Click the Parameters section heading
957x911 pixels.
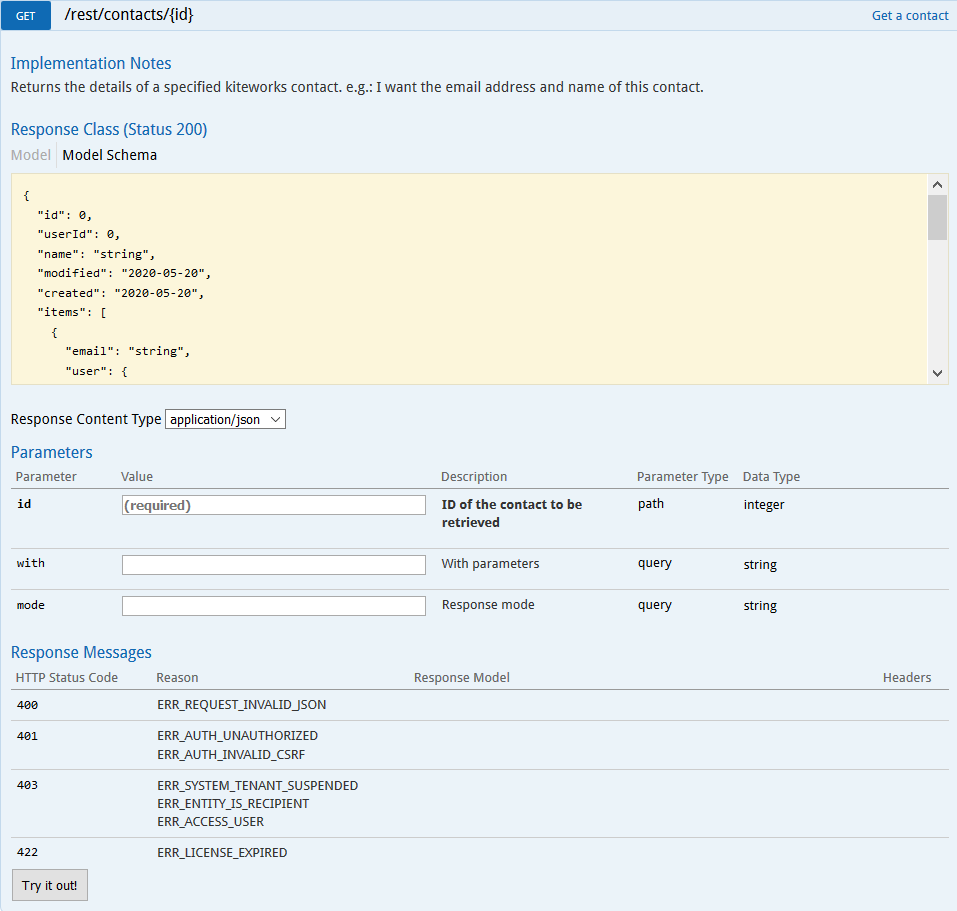click(x=51, y=452)
